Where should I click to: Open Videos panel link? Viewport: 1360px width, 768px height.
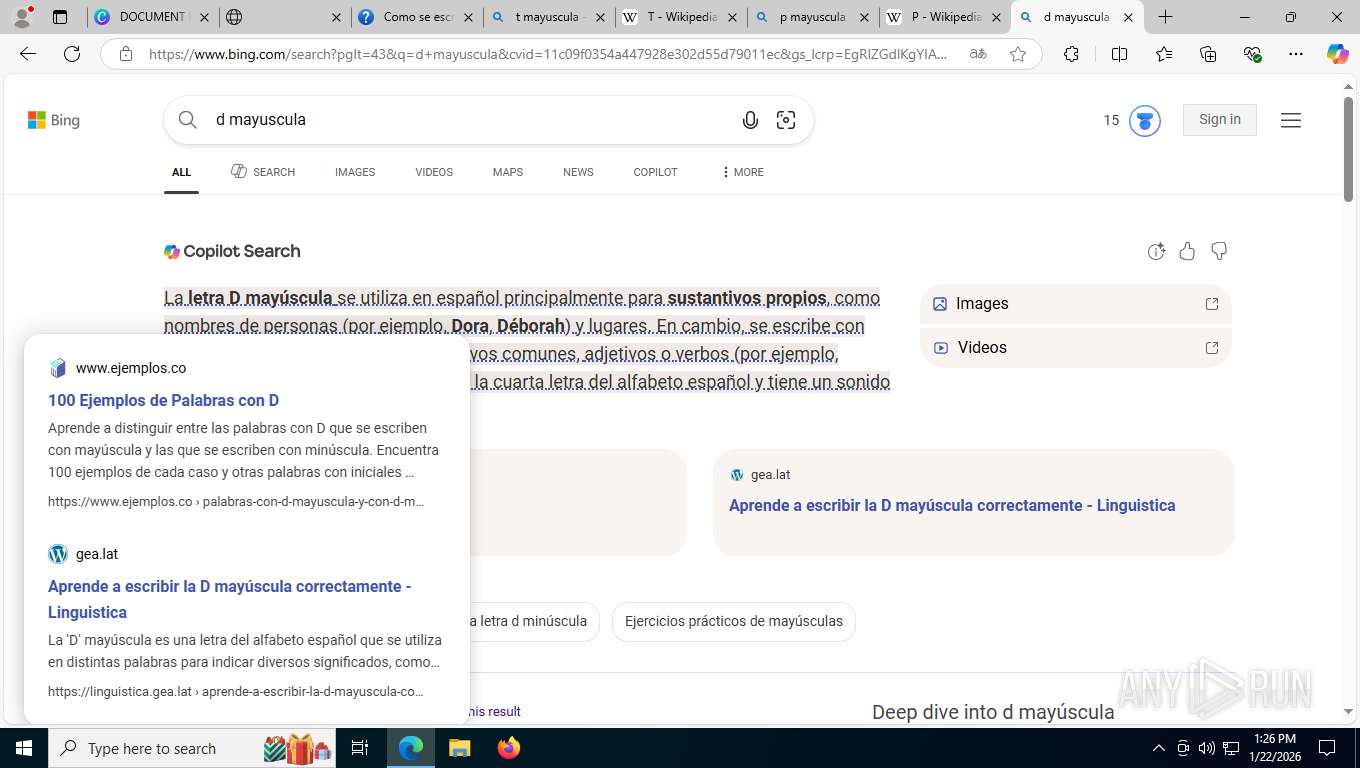(x=1075, y=348)
